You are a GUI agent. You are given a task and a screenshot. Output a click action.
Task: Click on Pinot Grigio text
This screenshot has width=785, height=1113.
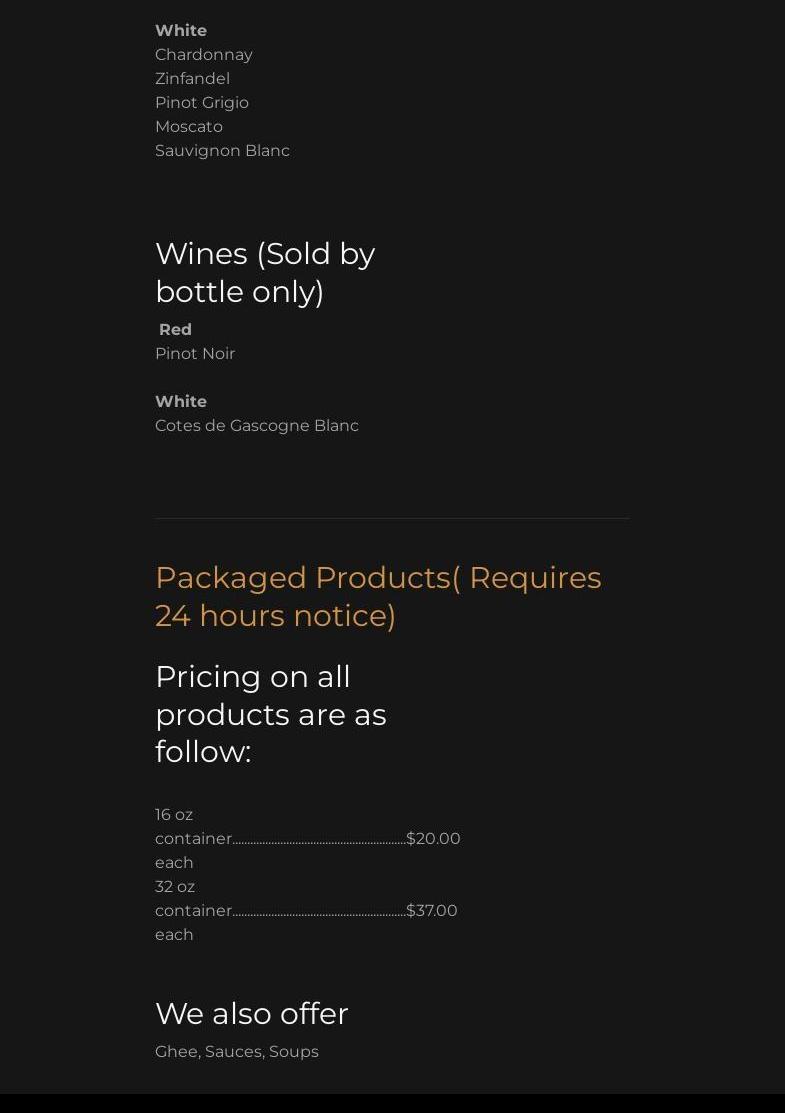point(202,103)
